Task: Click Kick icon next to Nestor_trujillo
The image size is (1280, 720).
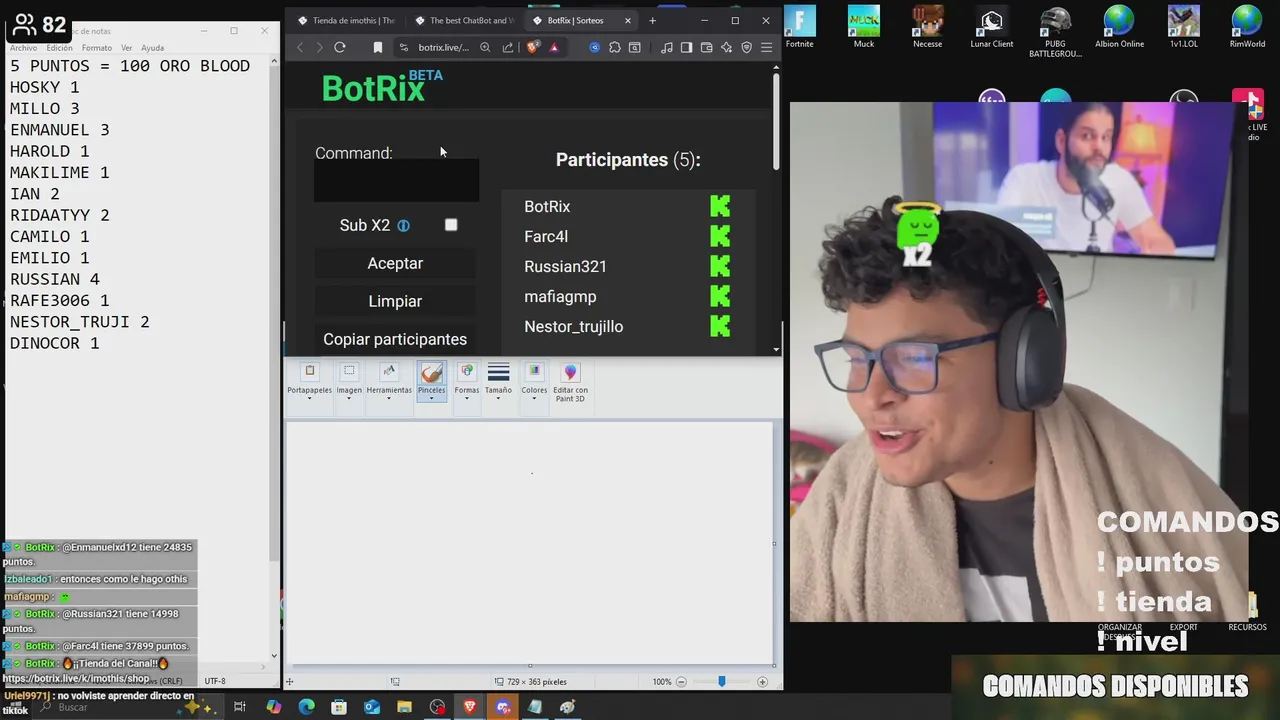Action: (720, 326)
